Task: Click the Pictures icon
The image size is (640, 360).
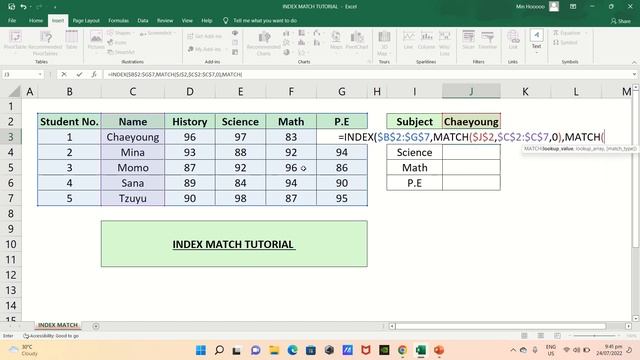Action: pyautogui.click(x=96, y=40)
